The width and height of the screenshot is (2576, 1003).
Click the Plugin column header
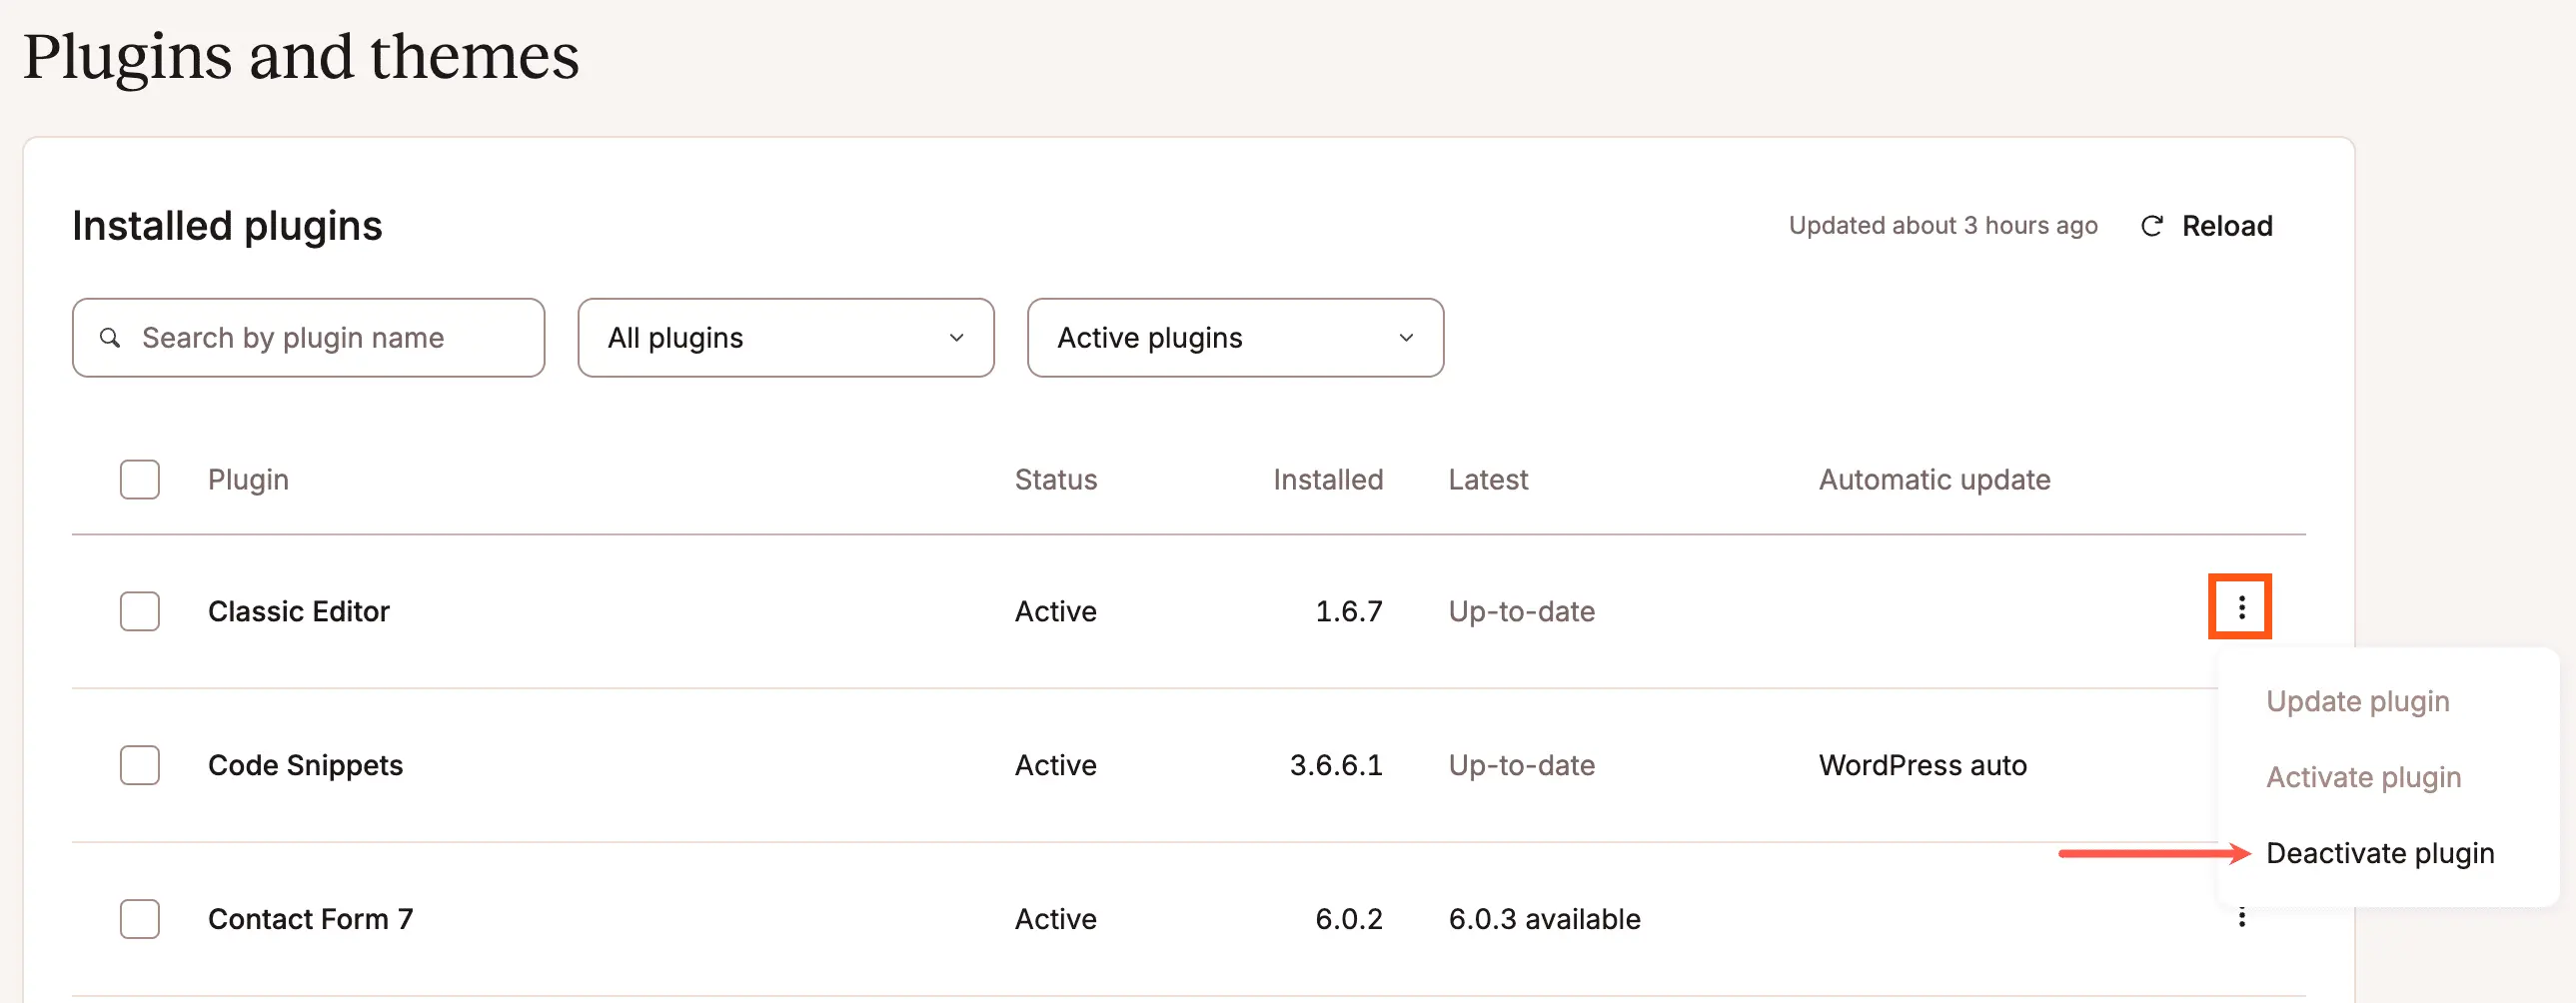coord(248,480)
